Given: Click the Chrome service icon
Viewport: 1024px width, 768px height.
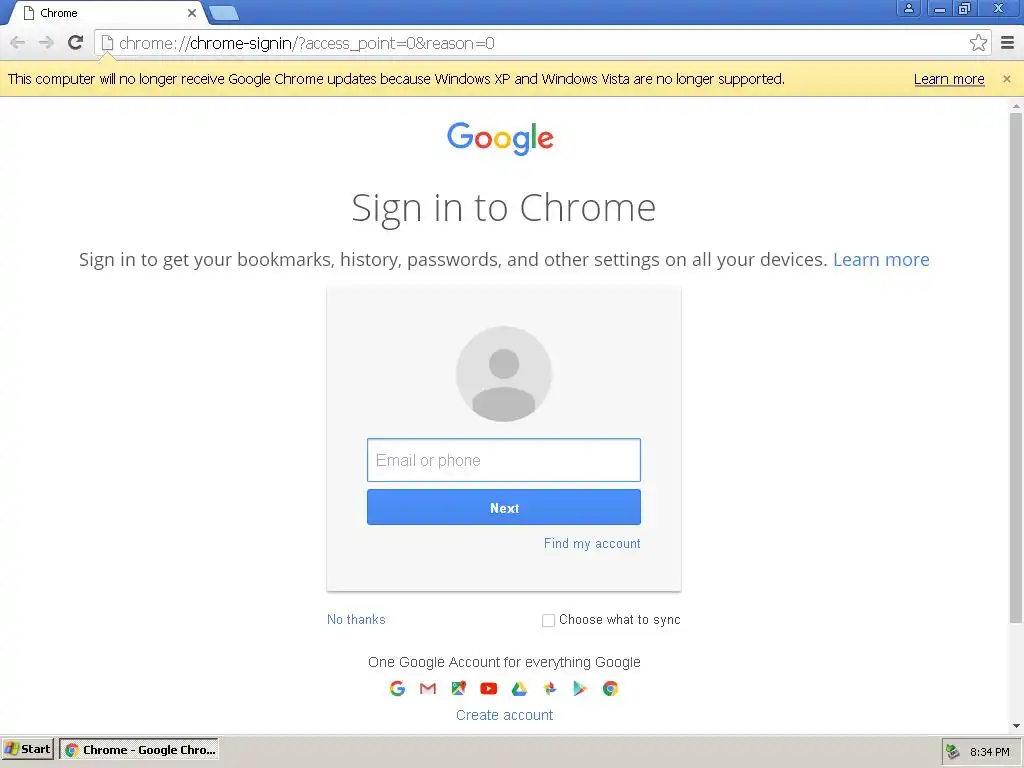Looking at the screenshot, I should point(611,688).
